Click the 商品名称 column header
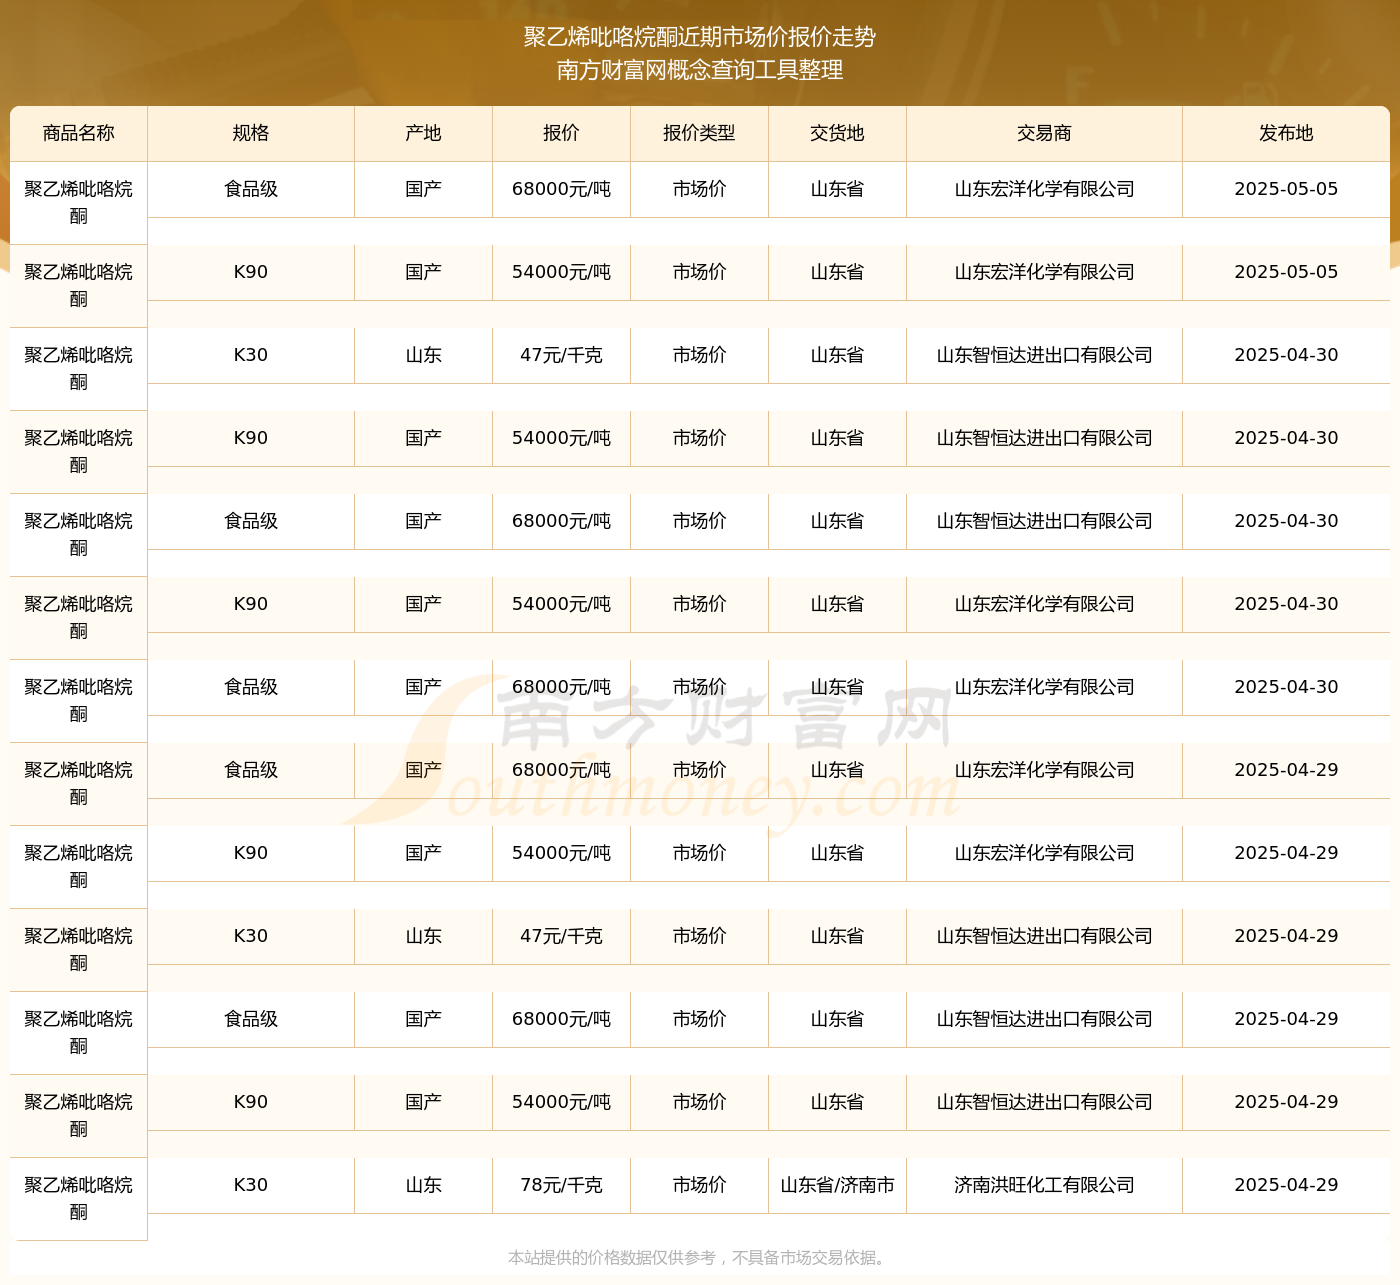This screenshot has width=1400, height=1285. [x=79, y=134]
